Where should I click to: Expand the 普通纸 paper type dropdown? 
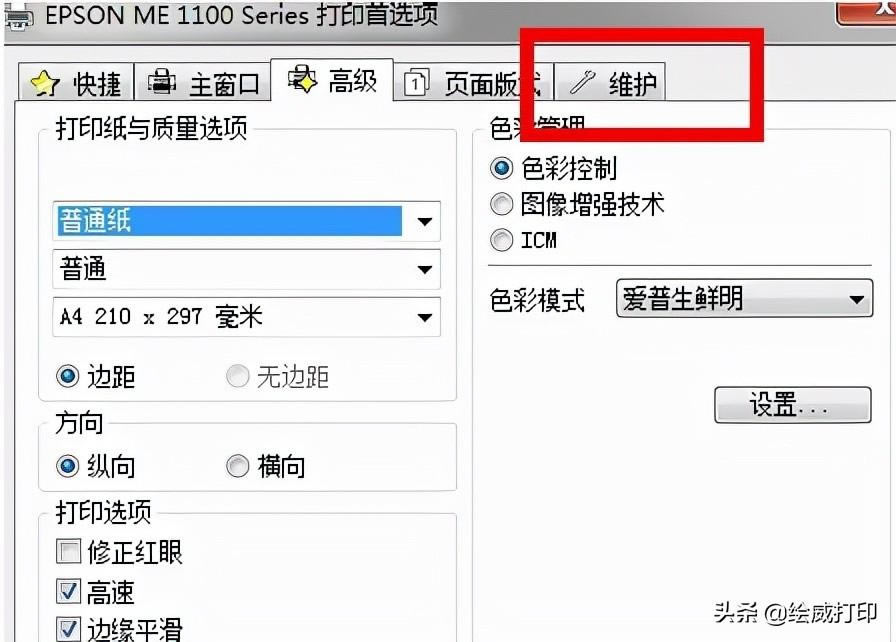pyautogui.click(x=246, y=221)
